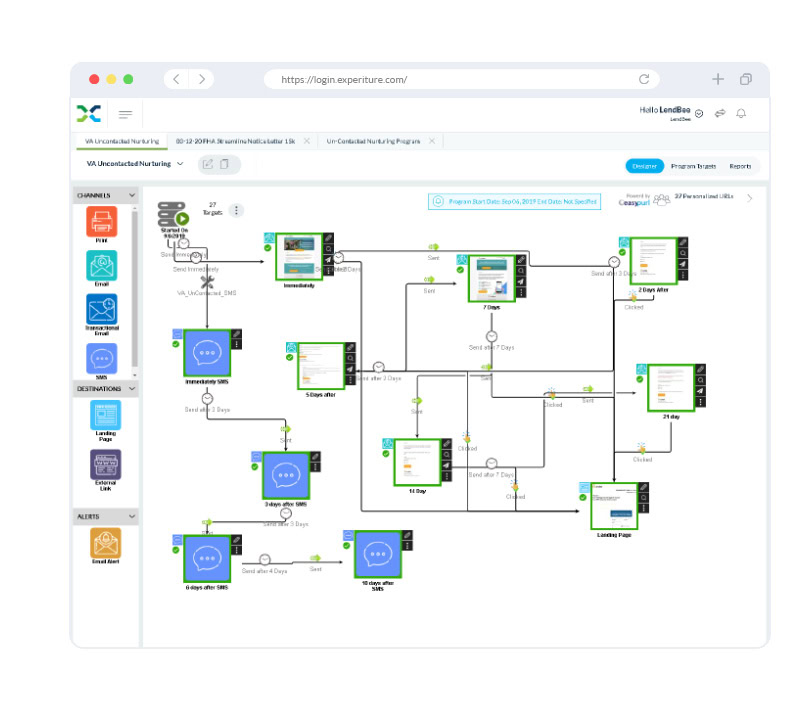Click the edit pencil on Immediately SMS node
Viewport: 800px width, 715px height.
[236, 334]
